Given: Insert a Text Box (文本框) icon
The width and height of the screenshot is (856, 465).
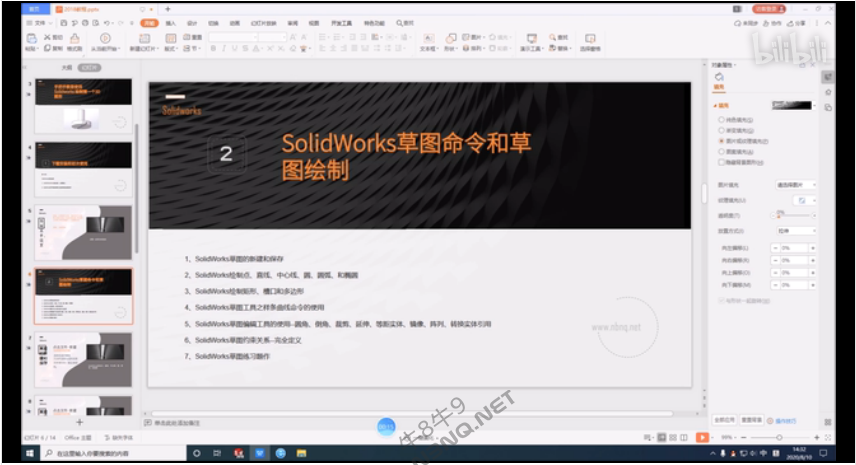Looking at the screenshot, I should click(429, 38).
